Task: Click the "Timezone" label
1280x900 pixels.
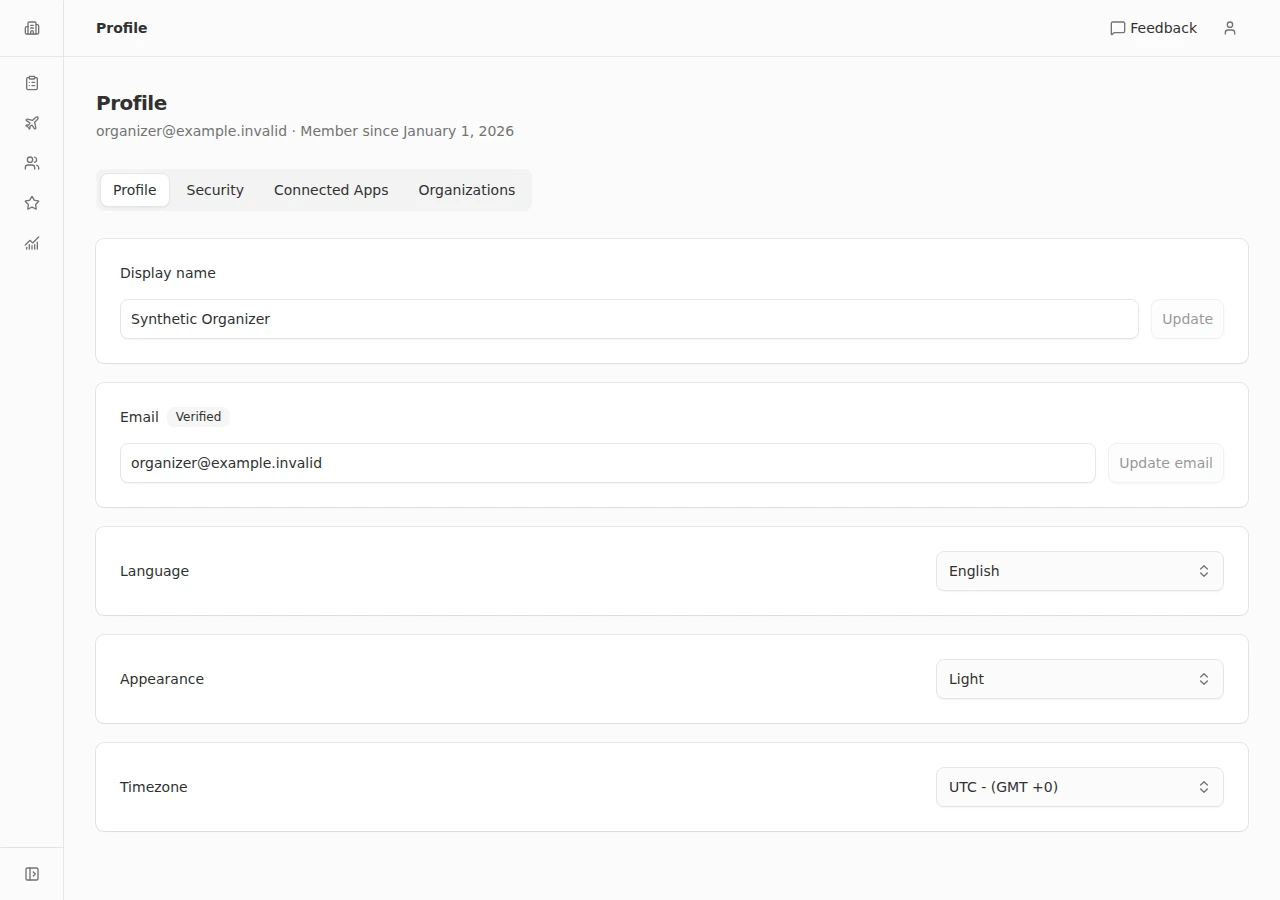Action: pos(154,787)
